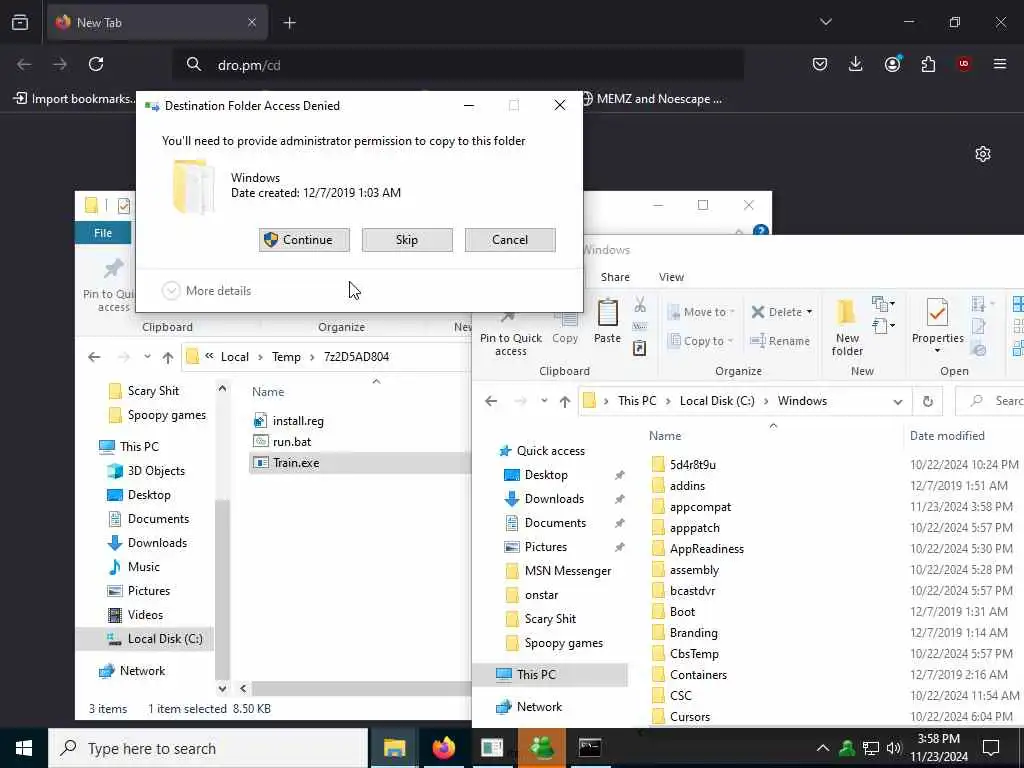Viewport: 1024px width, 768px height.
Task: Open recent locations dropdown in Windows Explorer
Action: pos(544,401)
